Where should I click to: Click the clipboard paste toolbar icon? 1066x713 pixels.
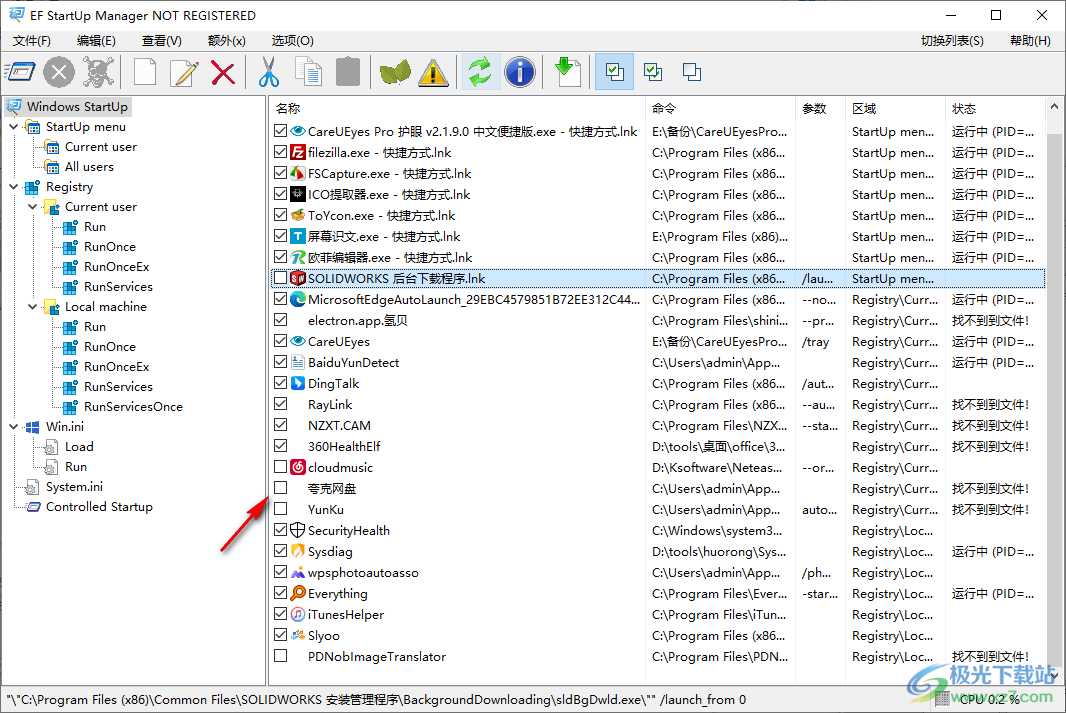tap(348, 72)
